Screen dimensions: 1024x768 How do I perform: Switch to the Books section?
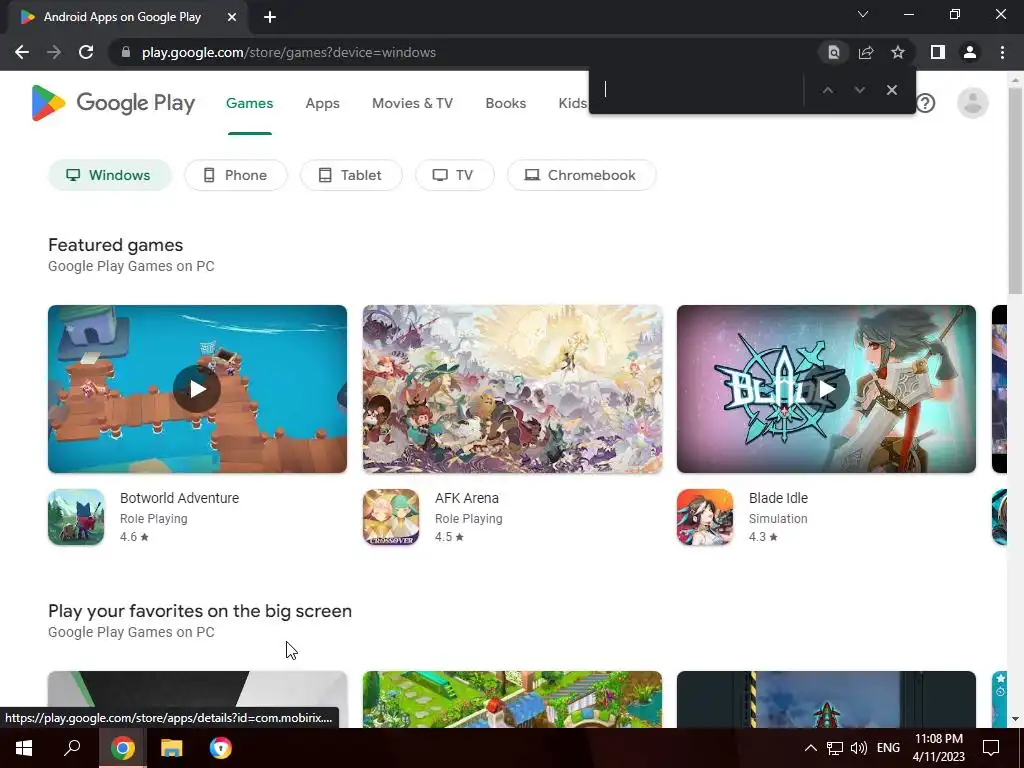pyautogui.click(x=505, y=103)
